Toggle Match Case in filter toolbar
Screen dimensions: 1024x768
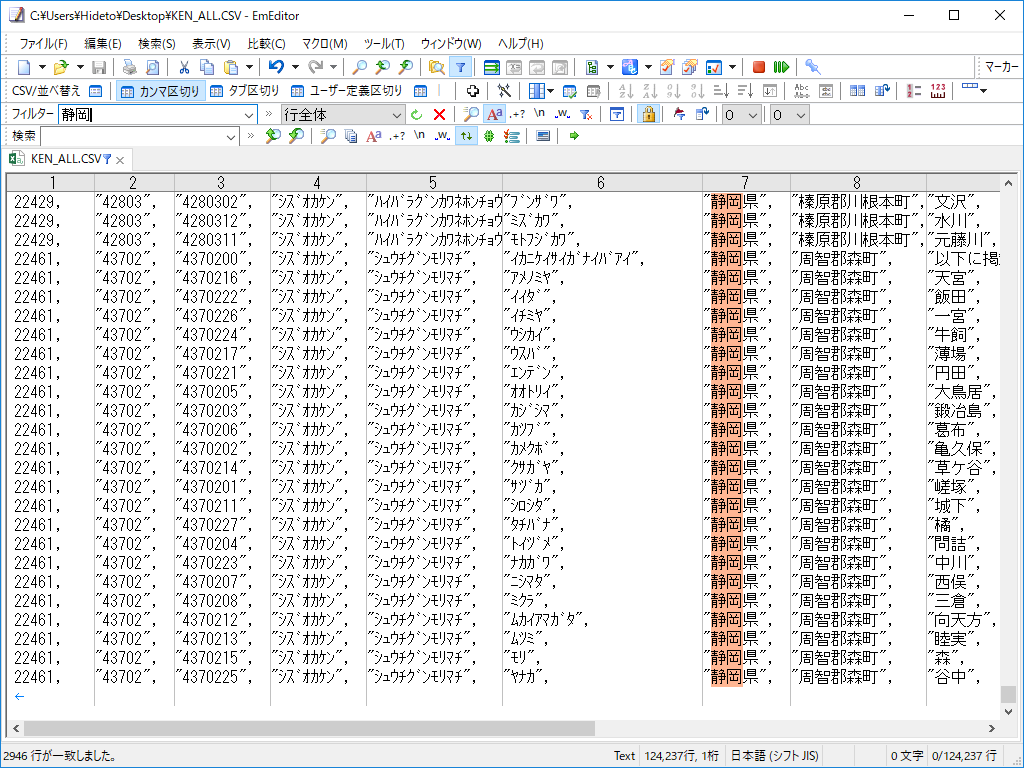(494, 115)
